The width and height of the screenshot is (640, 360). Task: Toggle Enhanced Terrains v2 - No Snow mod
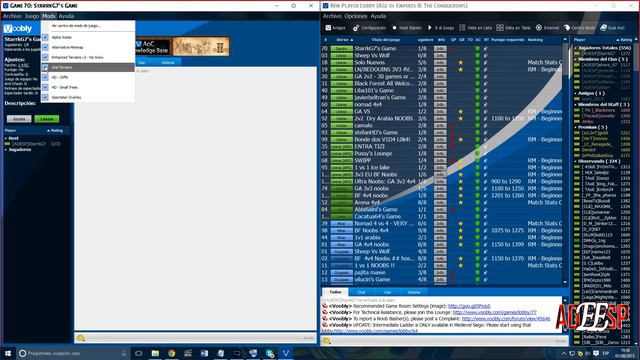coord(45,57)
